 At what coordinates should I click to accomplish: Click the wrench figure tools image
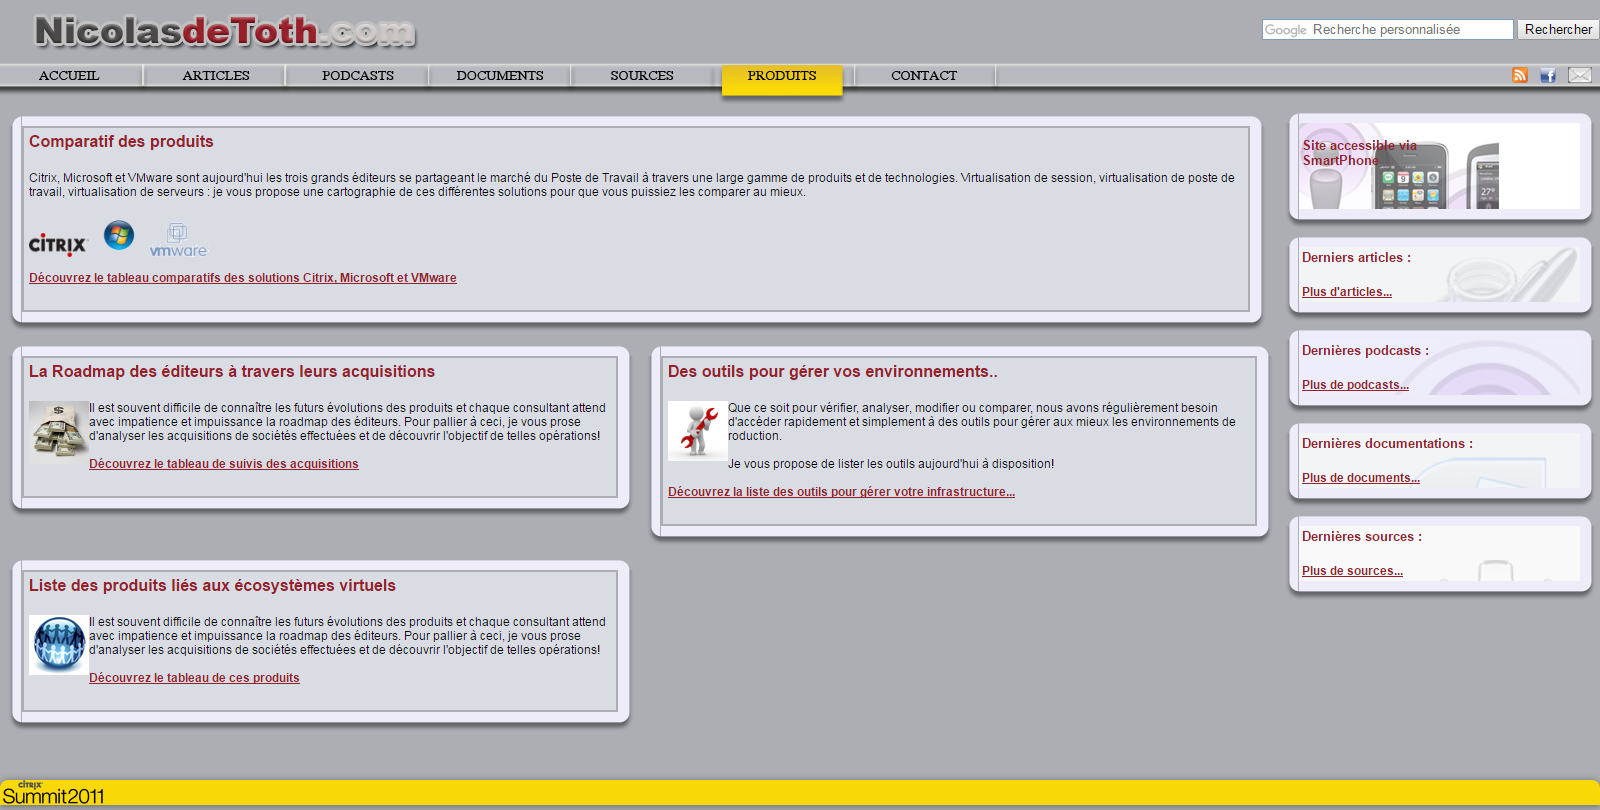698,431
